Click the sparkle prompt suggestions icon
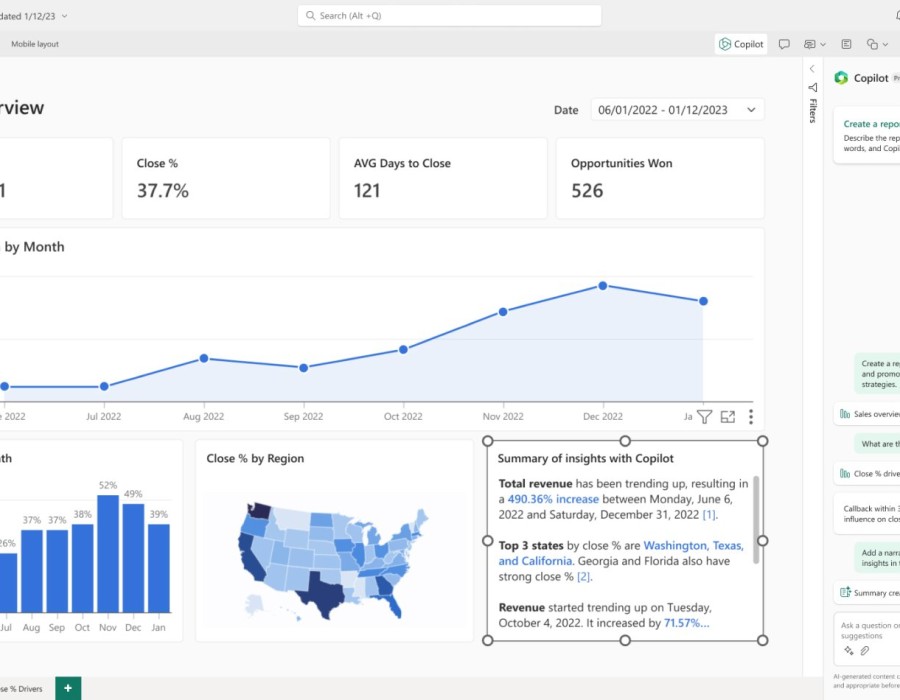The width and height of the screenshot is (900, 700). (849, 650)
